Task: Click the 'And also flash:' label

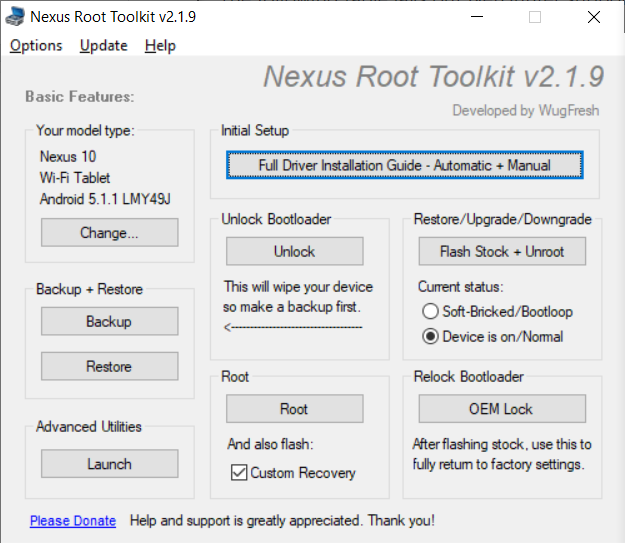Action: 270,444
